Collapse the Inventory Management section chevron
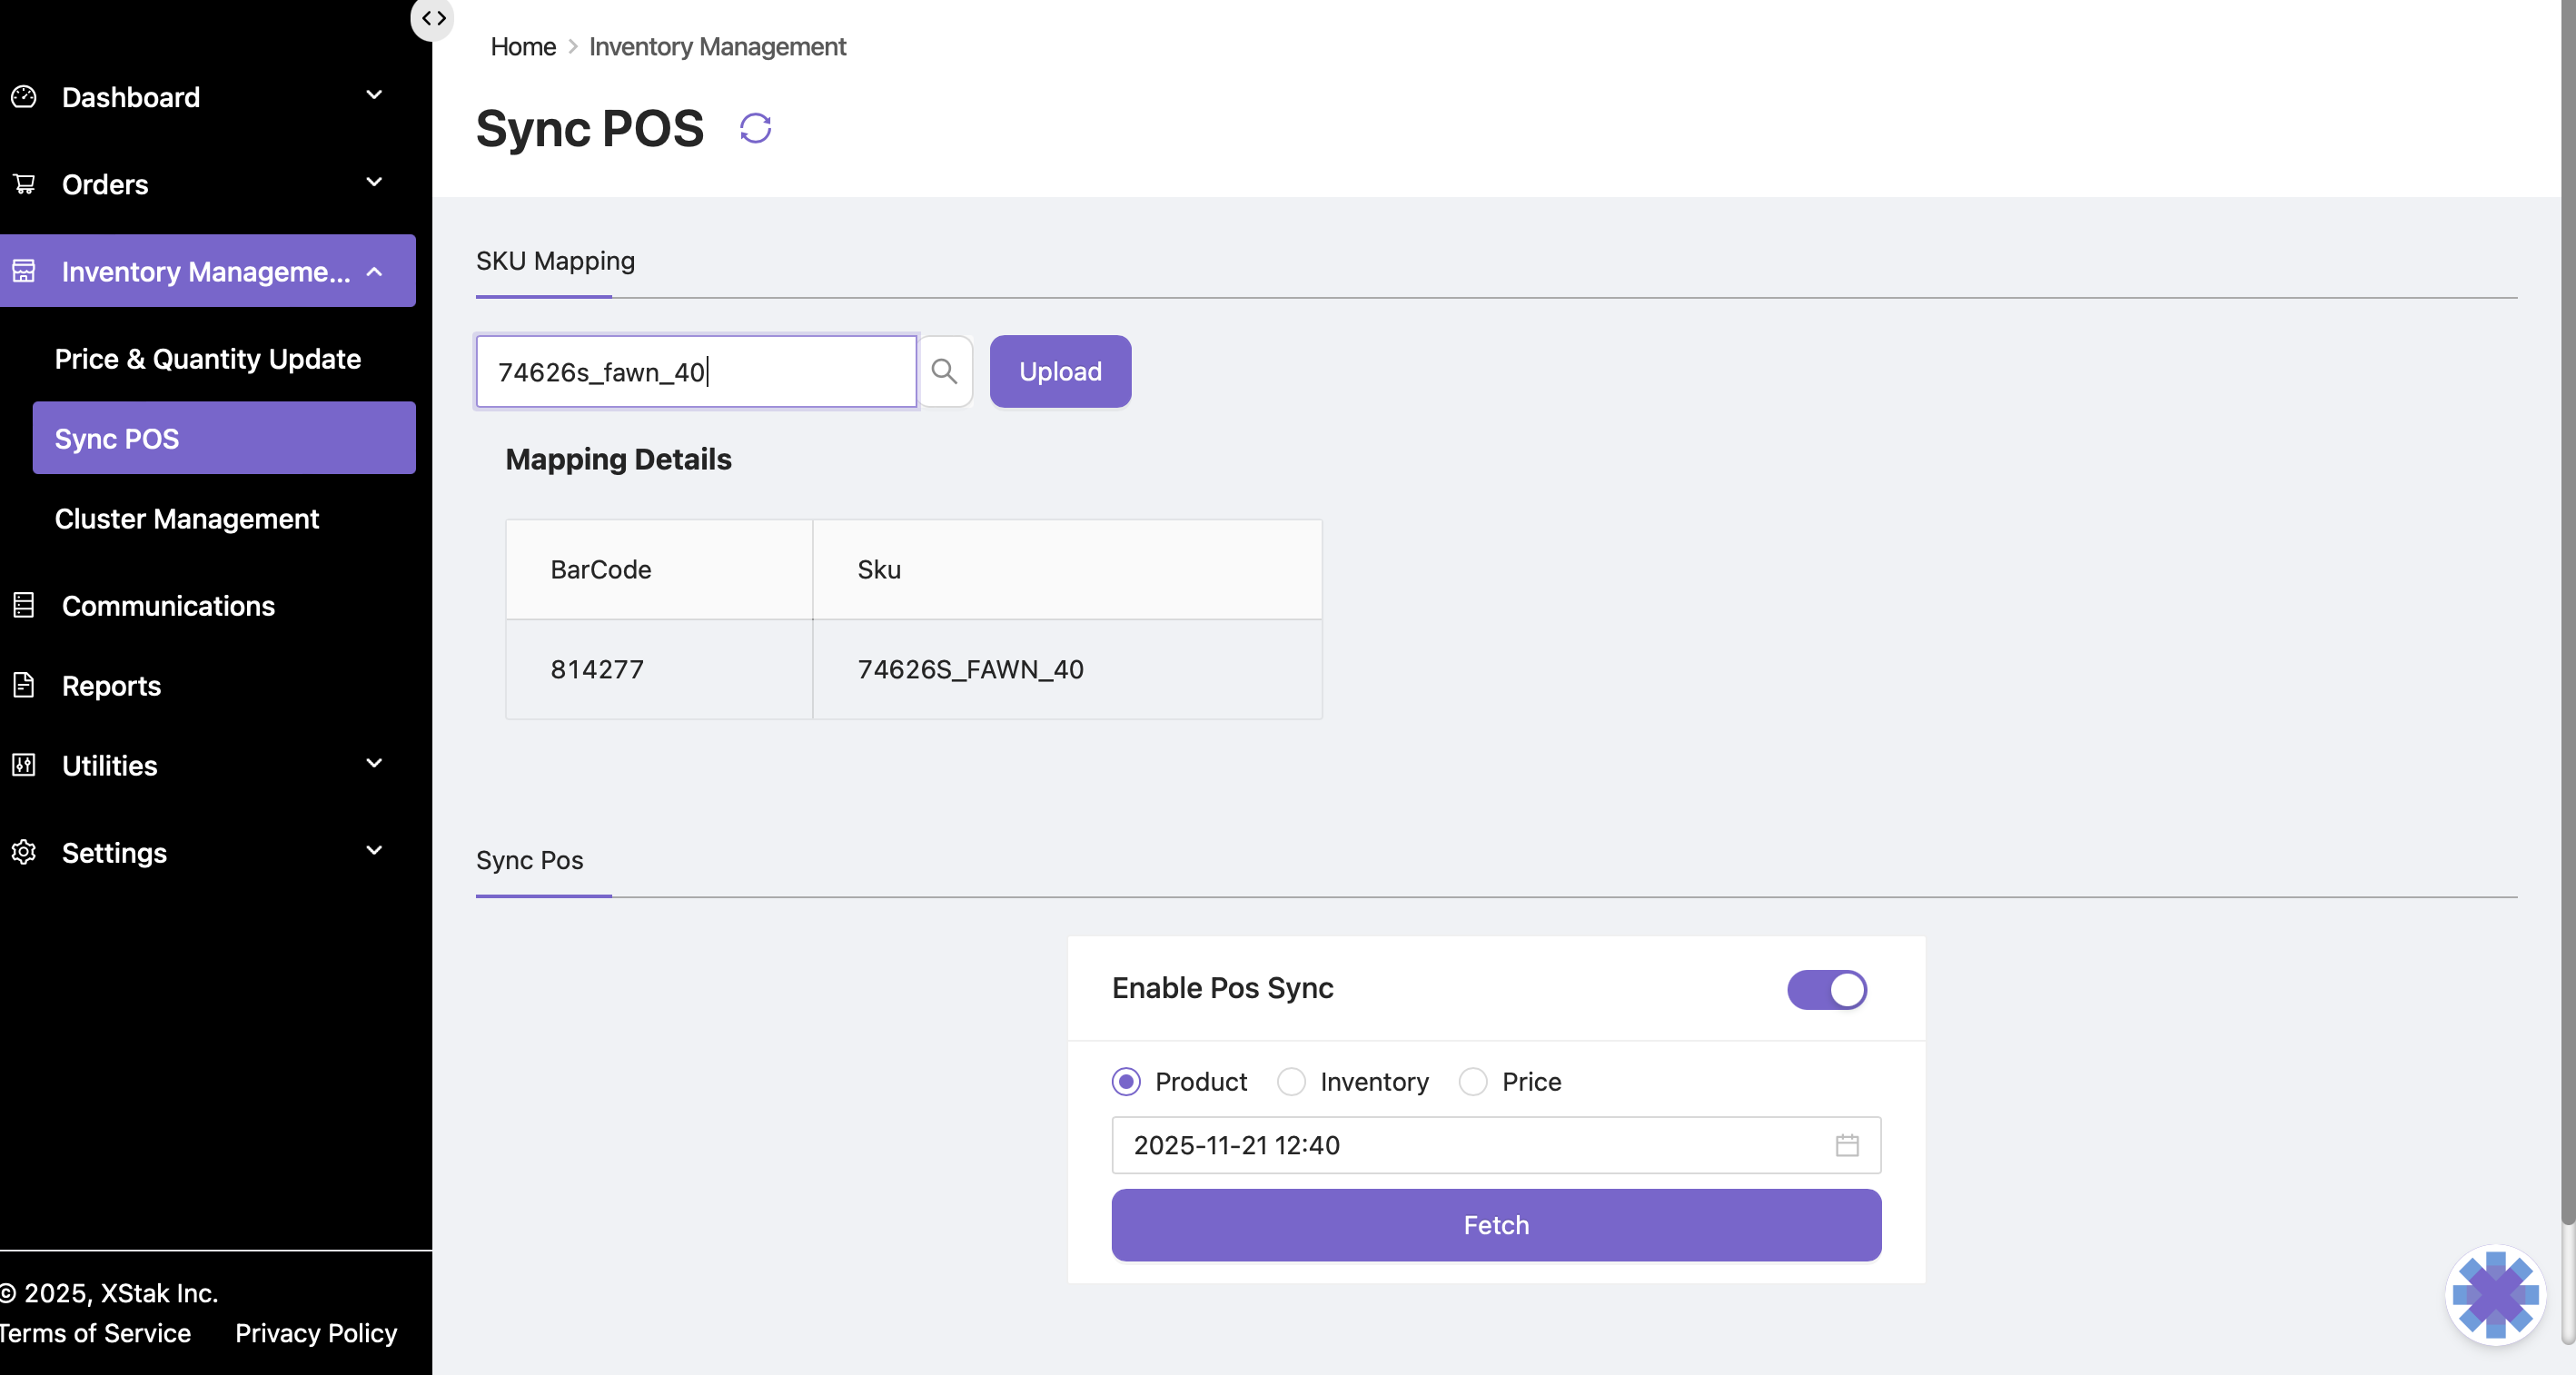Screen dimensions: 2576x1375 point(374,271)
